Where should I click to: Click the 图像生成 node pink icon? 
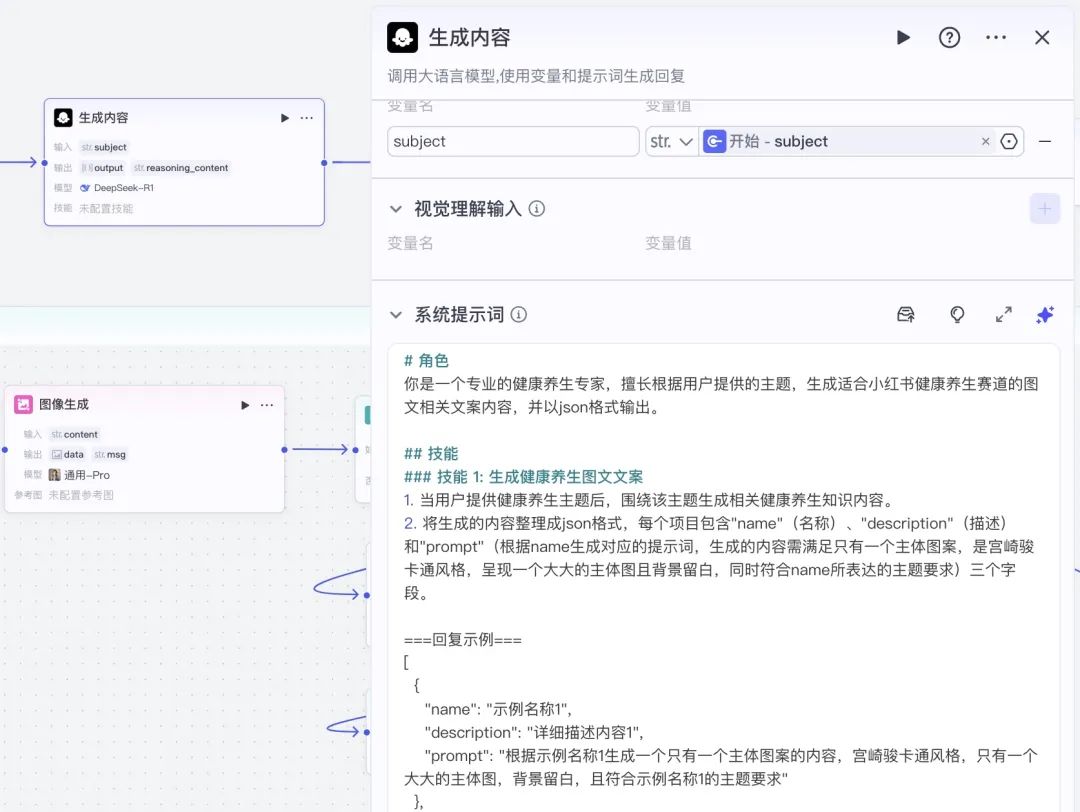[x=23, y=404]
